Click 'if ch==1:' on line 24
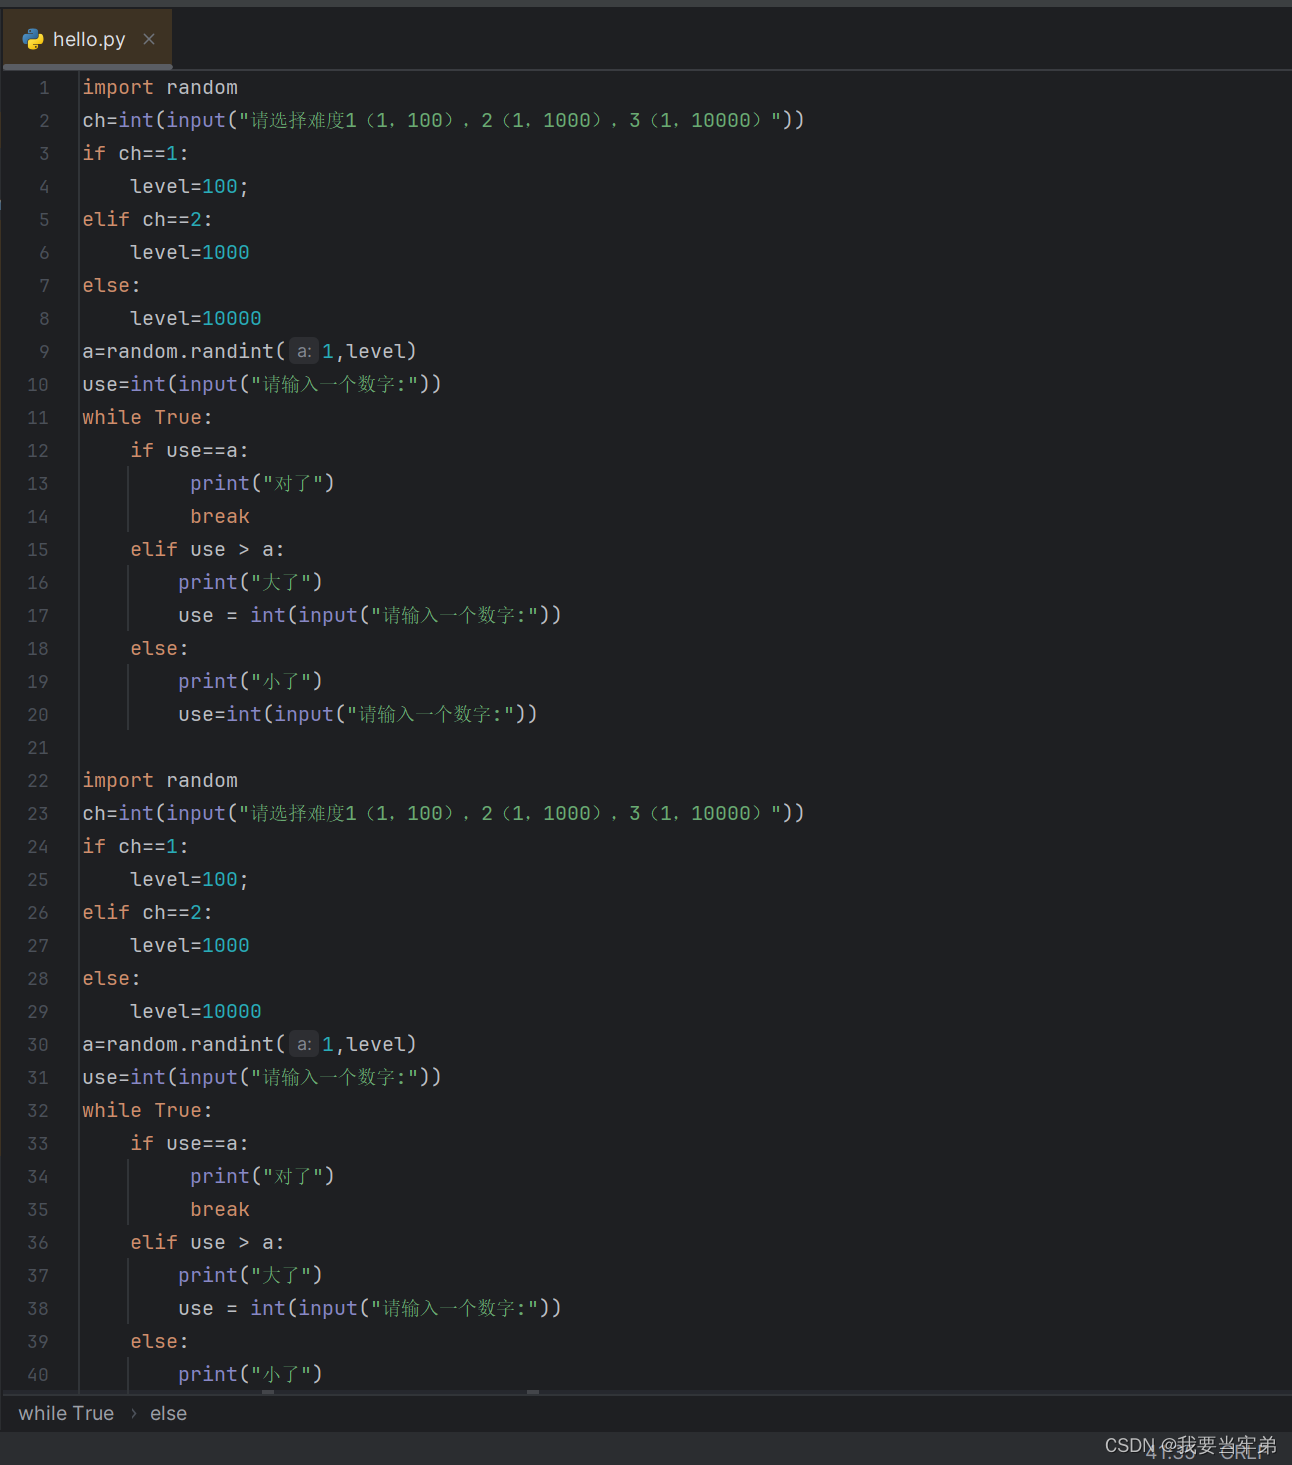This screenshot has width=1292, height=1465. [135, 847]
